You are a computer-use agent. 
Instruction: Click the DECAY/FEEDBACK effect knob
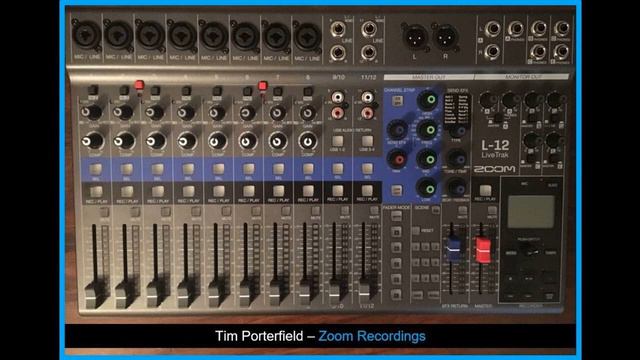[456, 188]
